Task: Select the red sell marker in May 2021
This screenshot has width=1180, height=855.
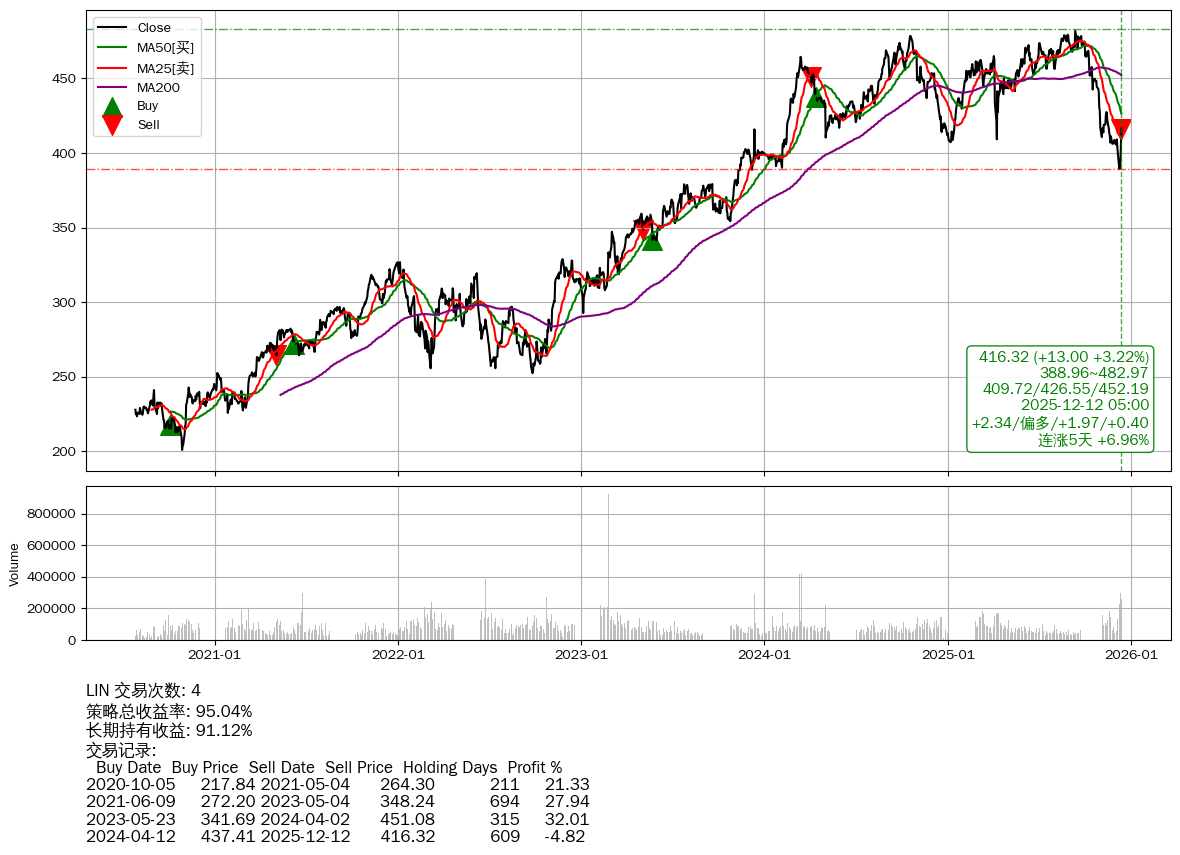Action: 276,355
